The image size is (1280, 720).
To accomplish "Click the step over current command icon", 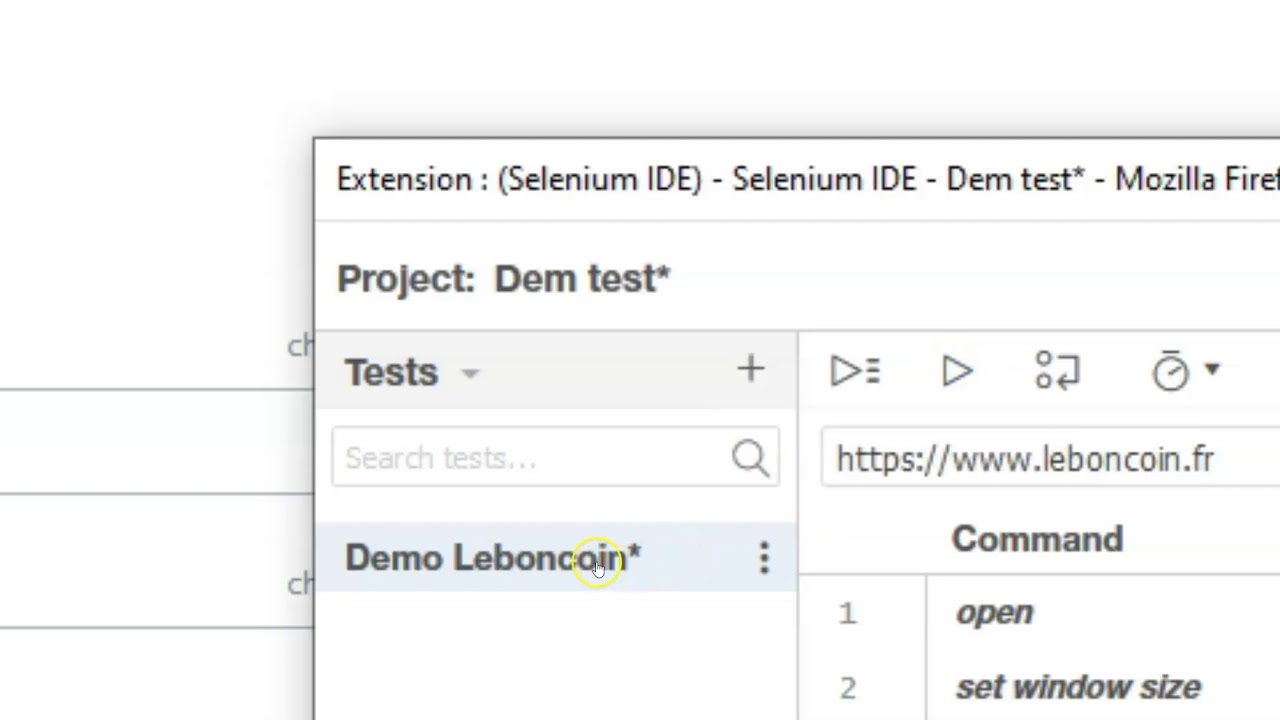I will coord(1057,371).
